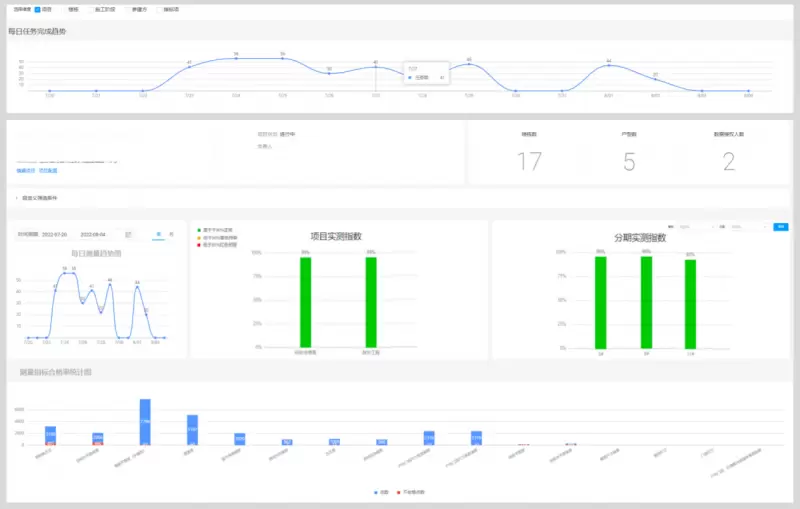Toggle the red 不合格点数 legend marker
Viewport: 800px width, 509px height.
coord(399,493)
